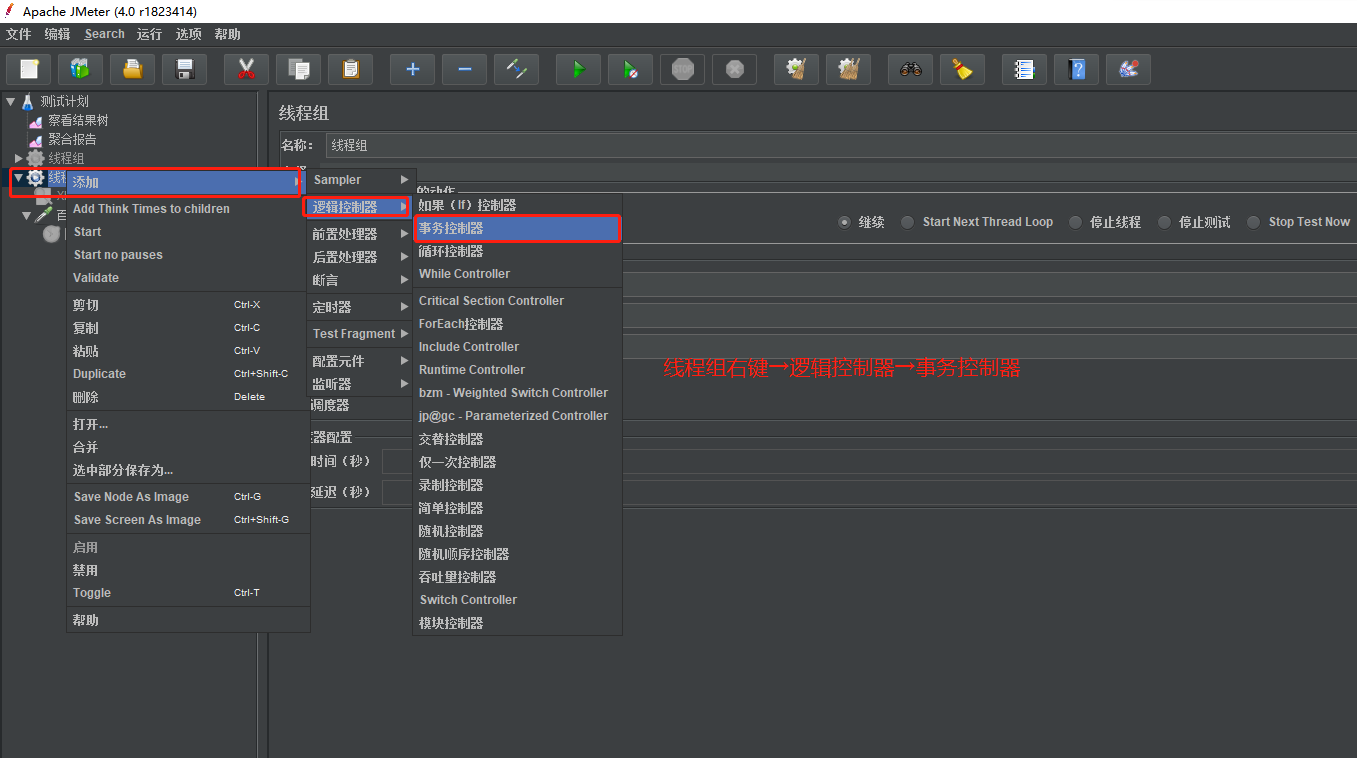Click the Clear toolbar icon
The image size is (1357, 758).
pos(796,69)
